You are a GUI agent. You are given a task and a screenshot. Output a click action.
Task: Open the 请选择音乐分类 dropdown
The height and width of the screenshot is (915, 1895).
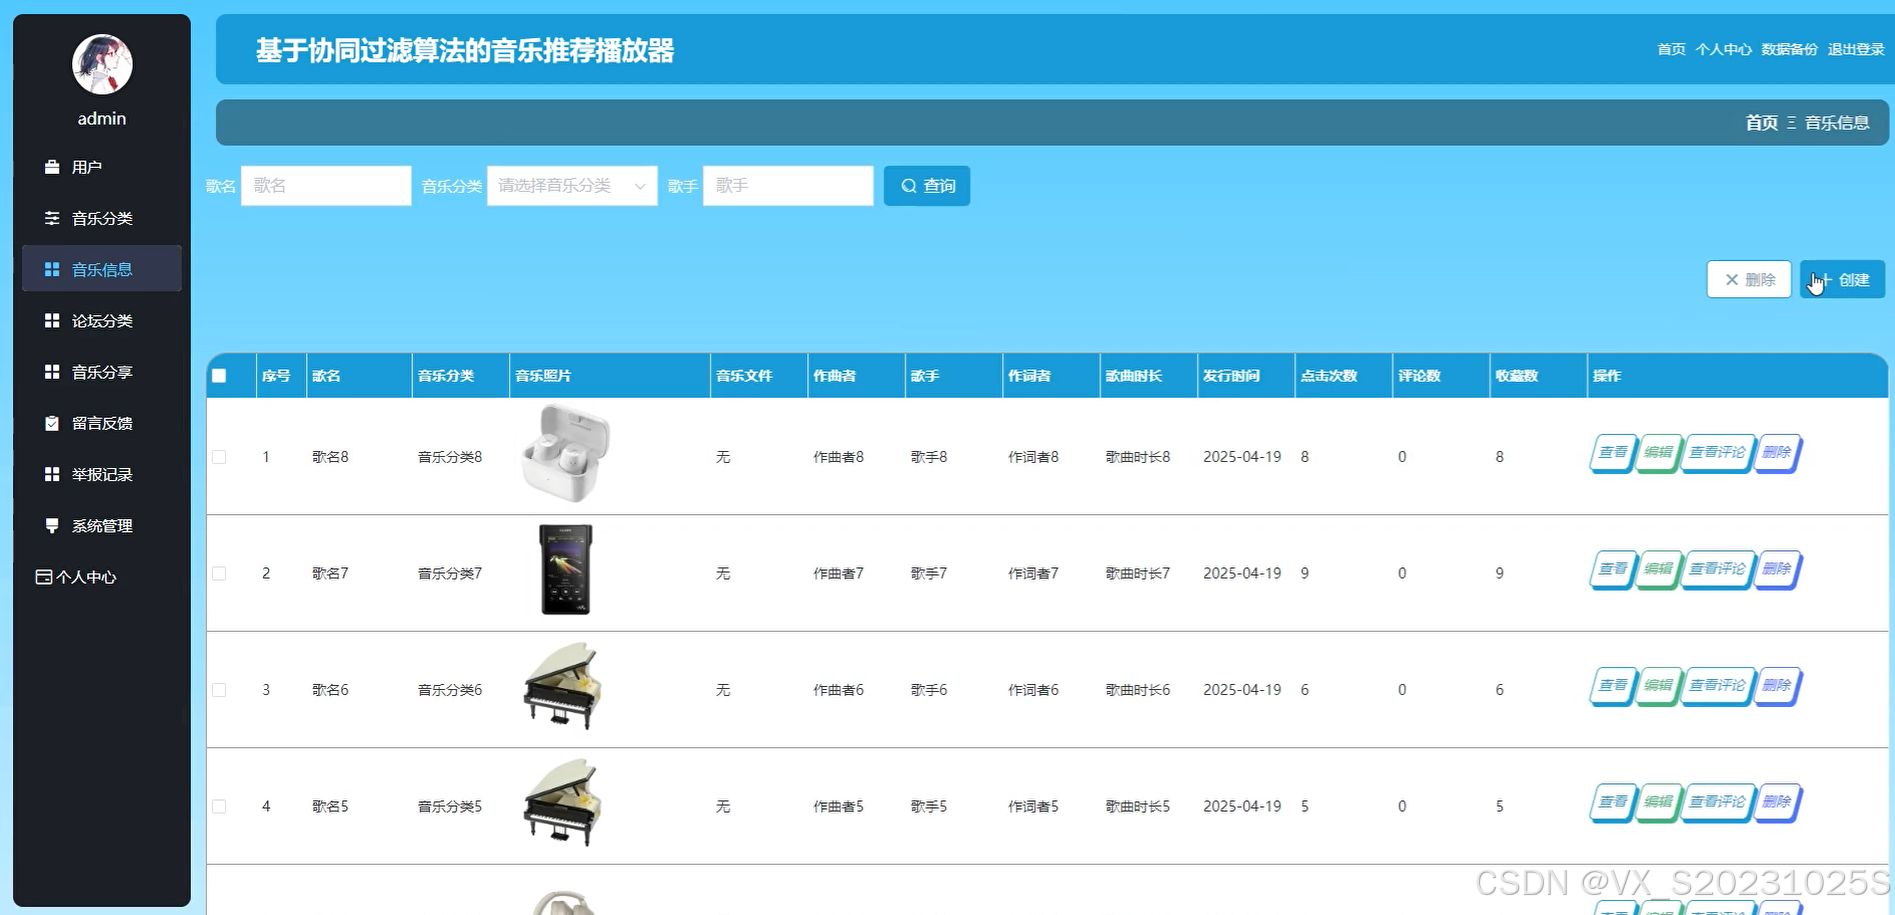click(572, 186)
